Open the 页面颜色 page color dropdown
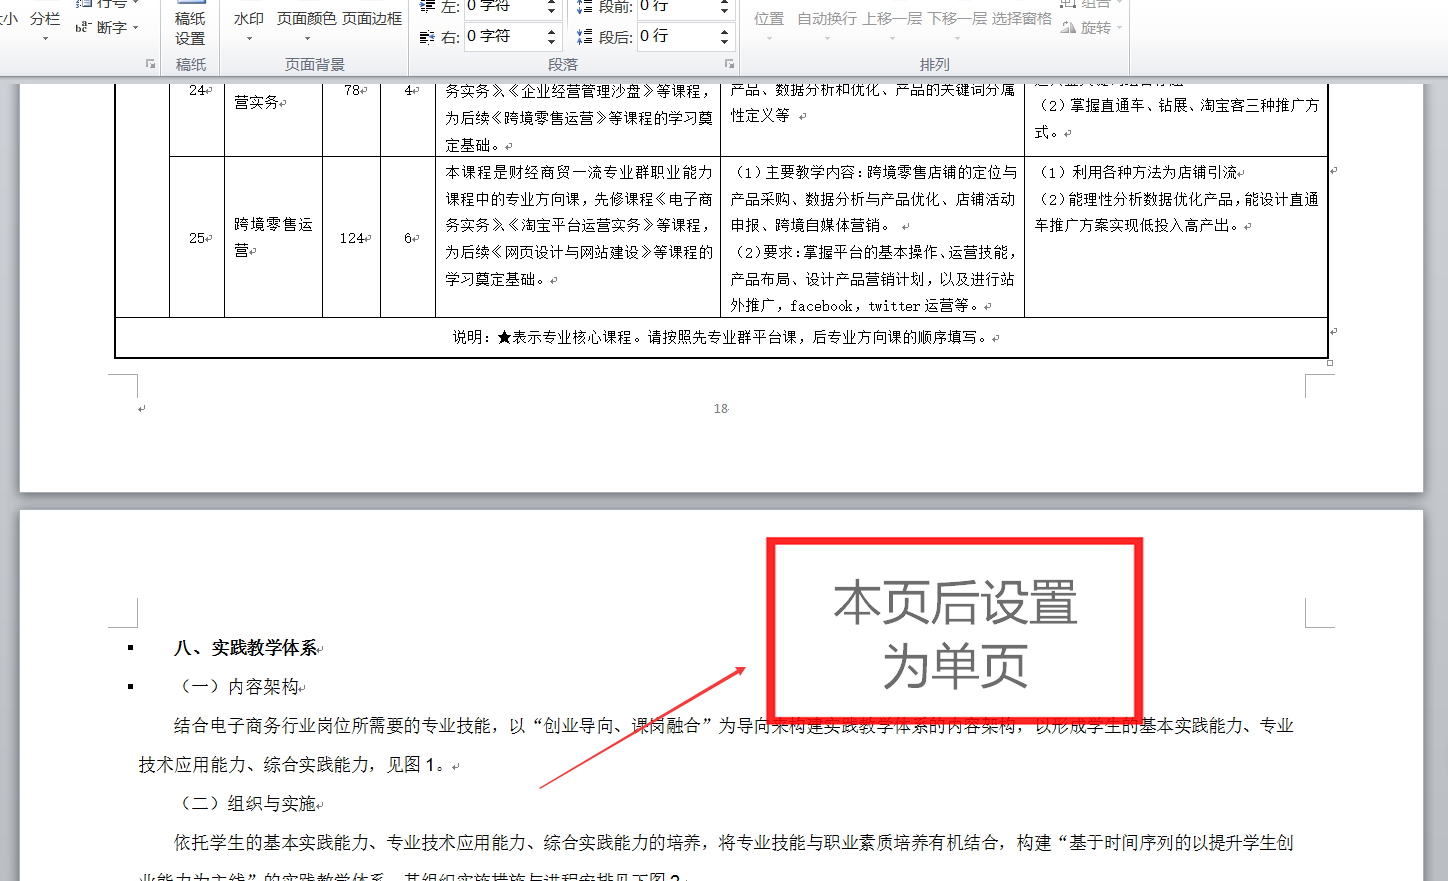 click(306, 25)
